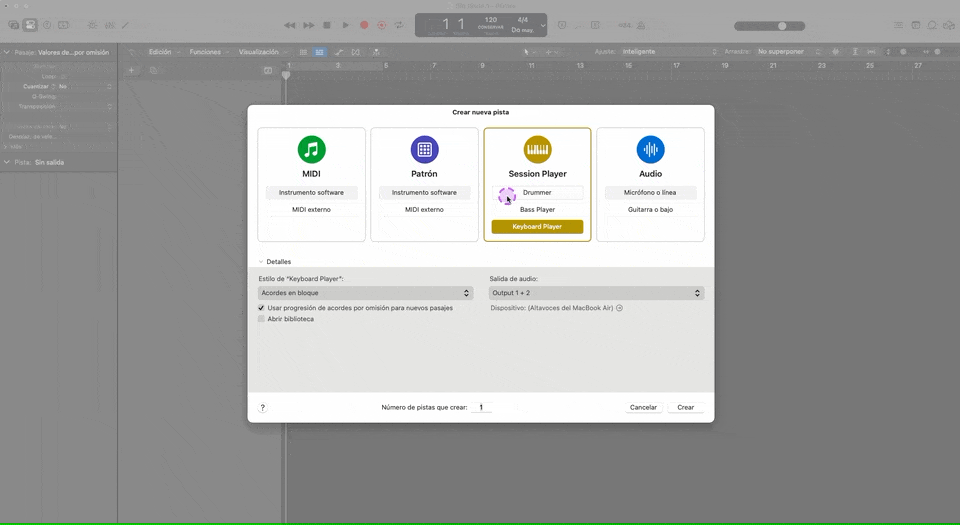
Task: Click the Número de pistas que crear field
Action: click(x=482, y=408)
